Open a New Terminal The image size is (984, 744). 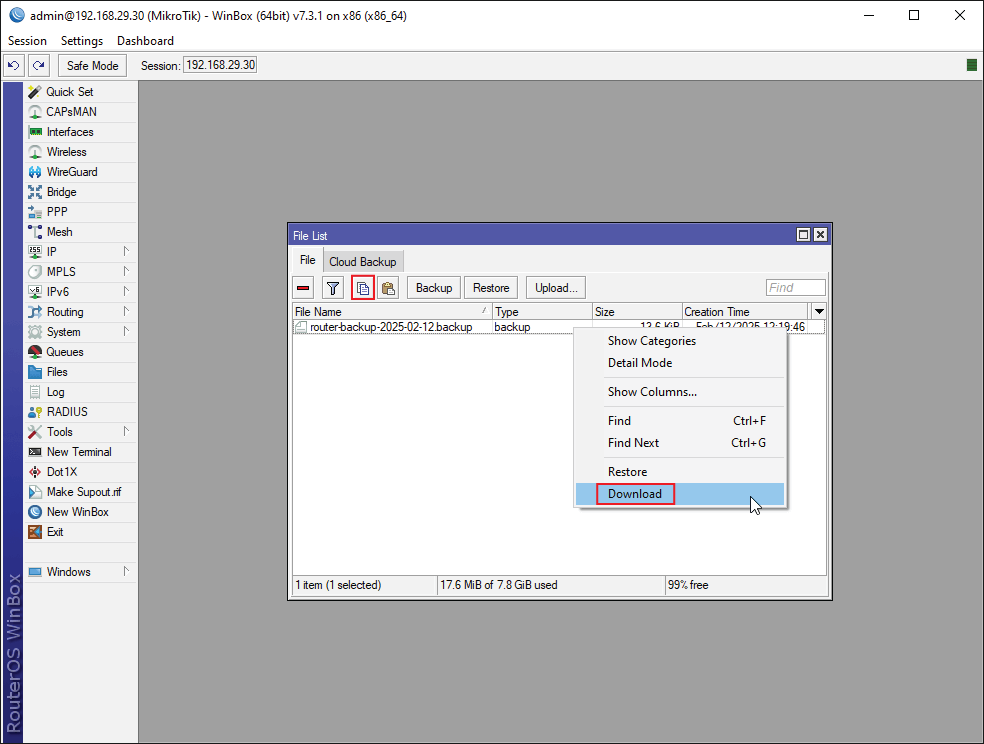click(x=73, y=451)
